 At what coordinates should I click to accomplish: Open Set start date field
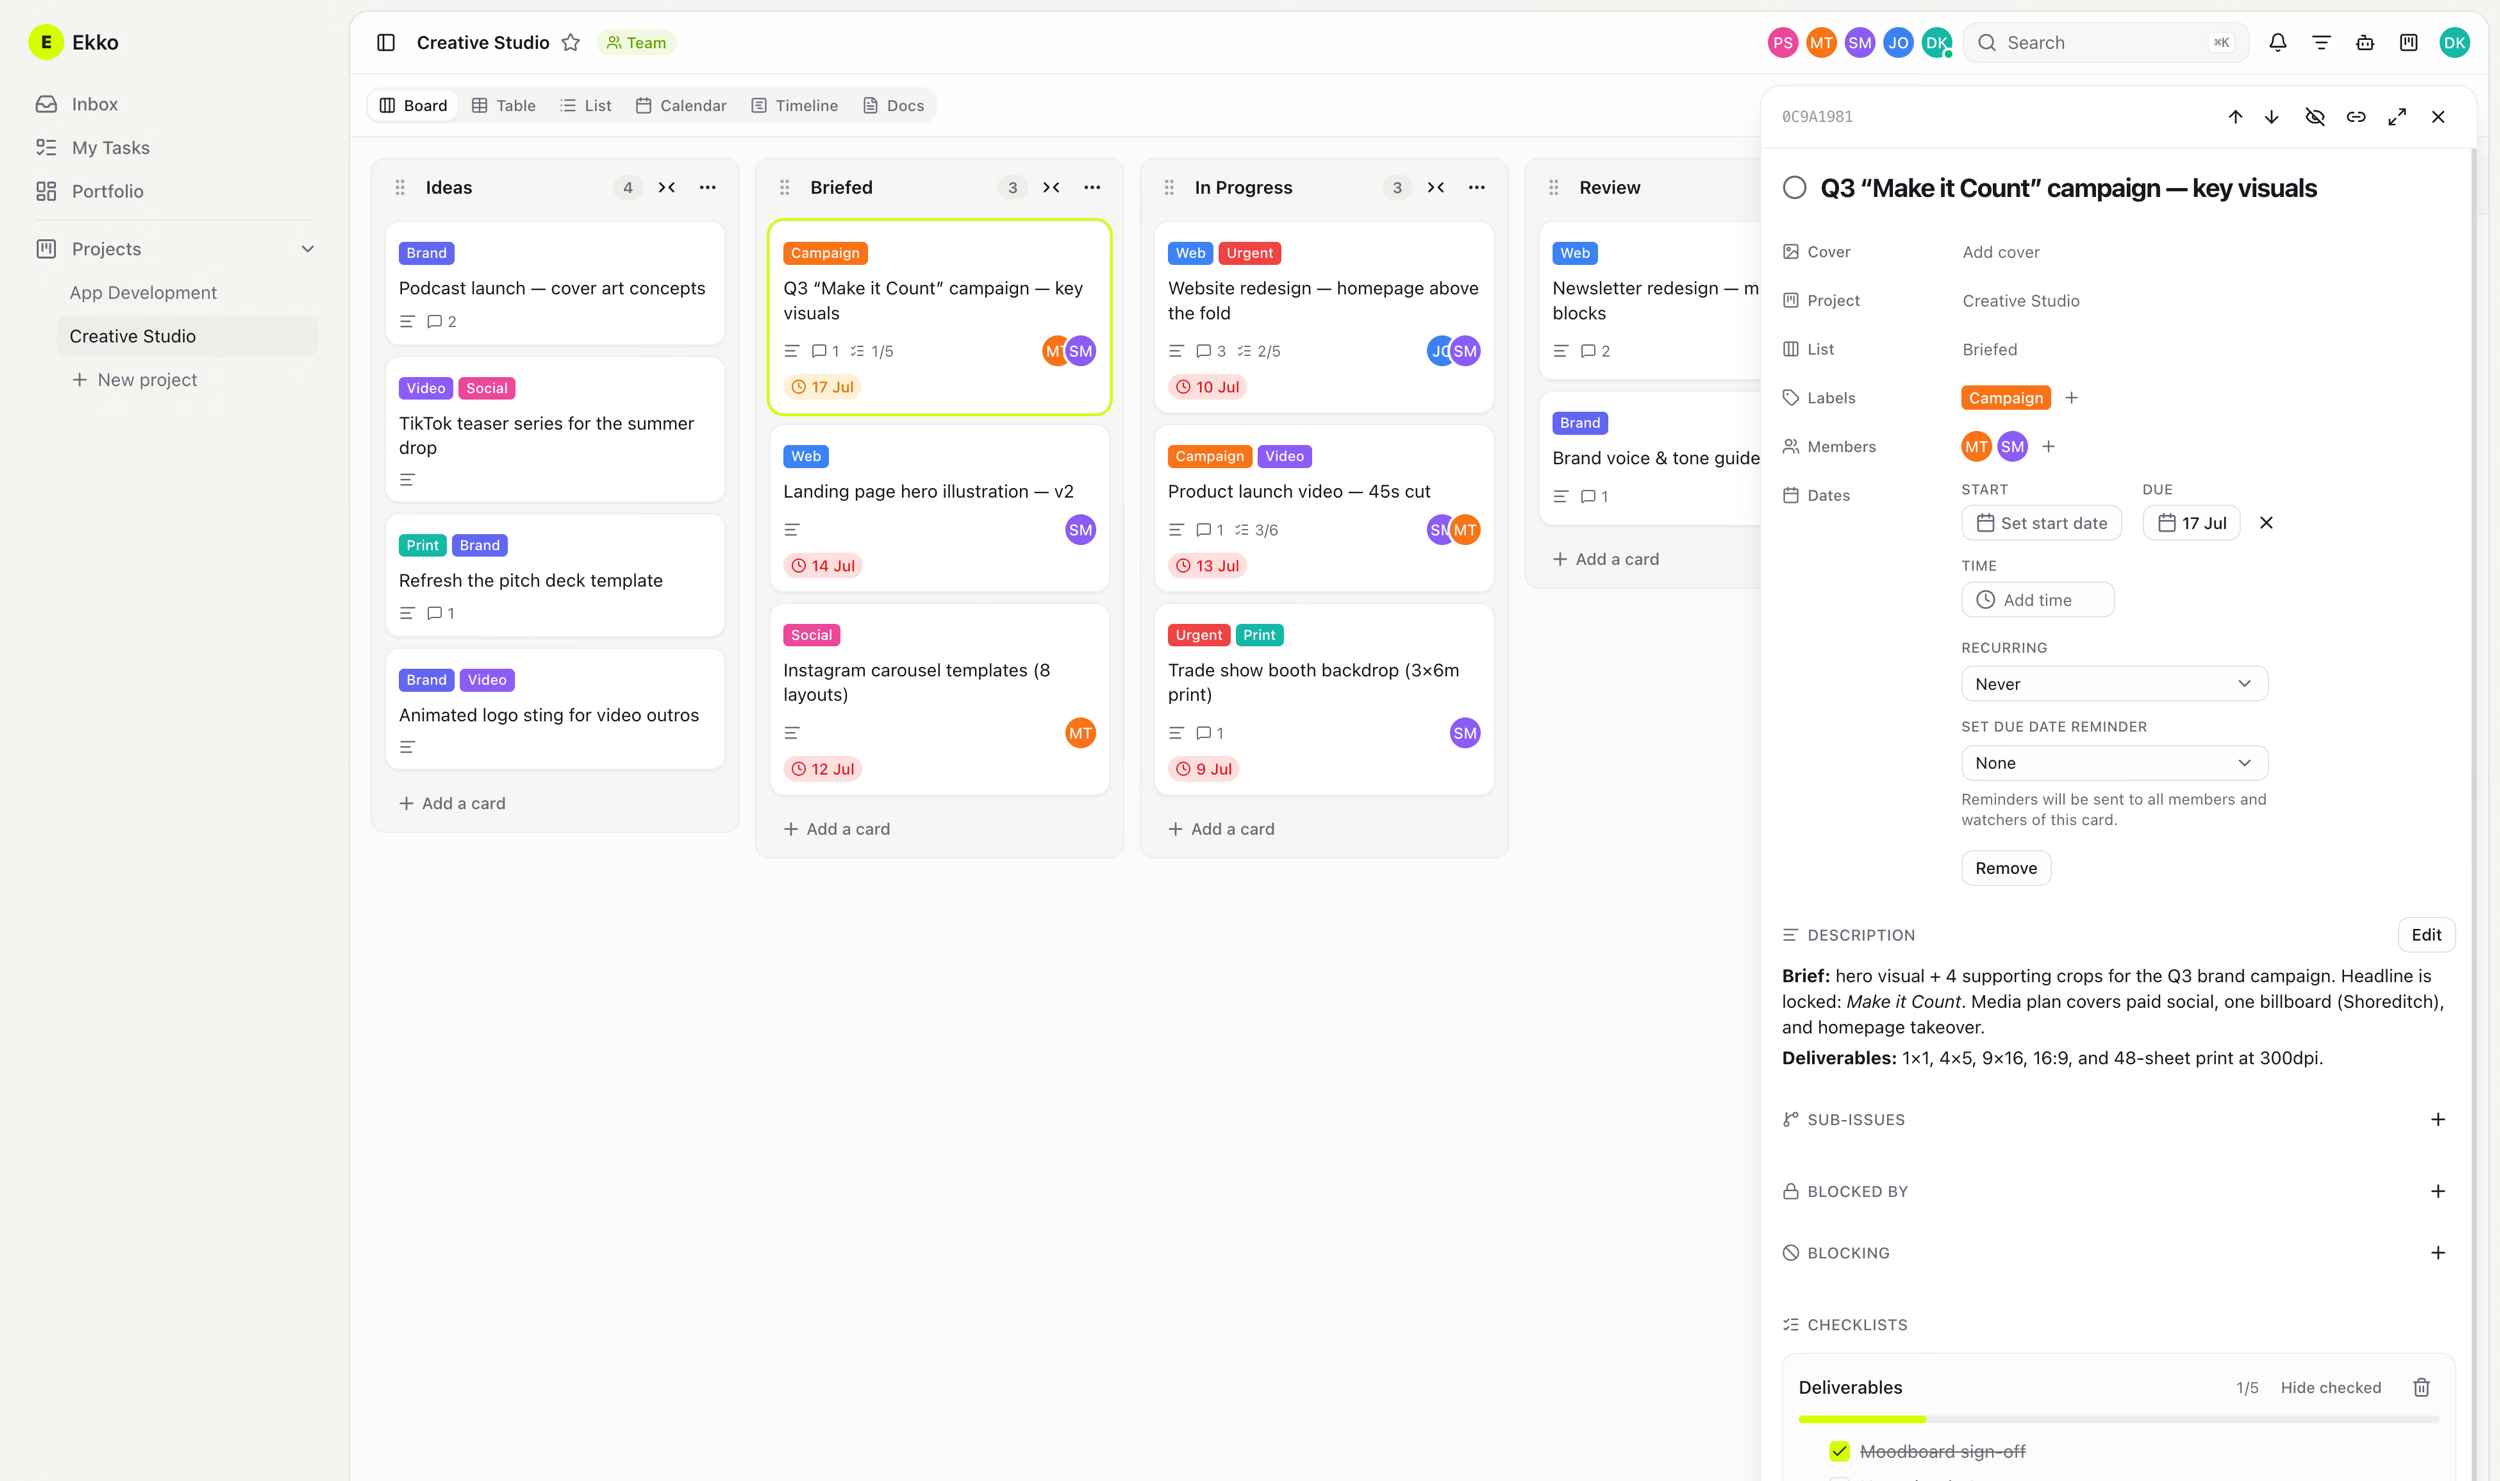click(2040, 523)
